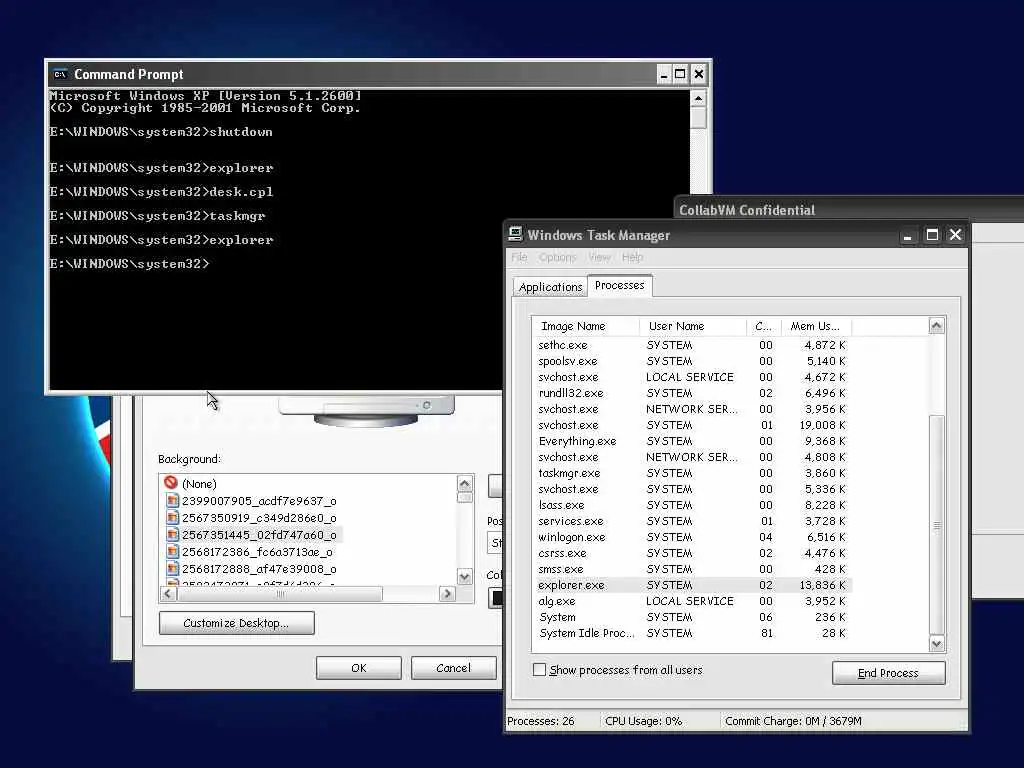Select the csrss.exe process row

point(692,553)
